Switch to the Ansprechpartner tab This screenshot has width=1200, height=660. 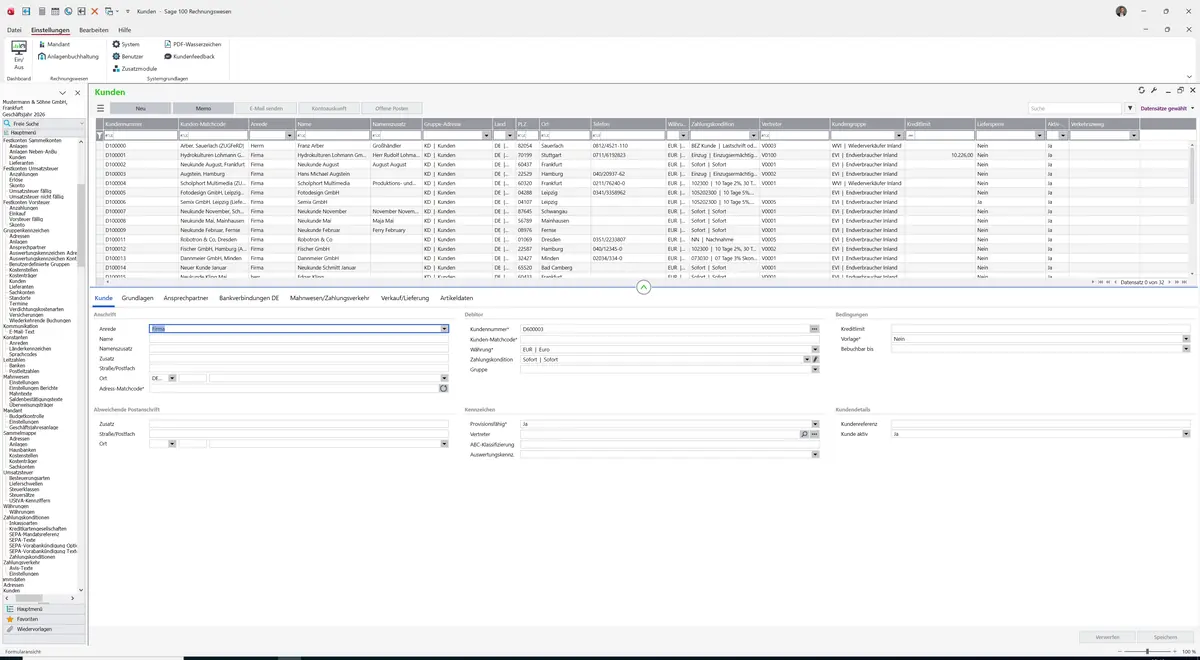click(x=186, y=298)
